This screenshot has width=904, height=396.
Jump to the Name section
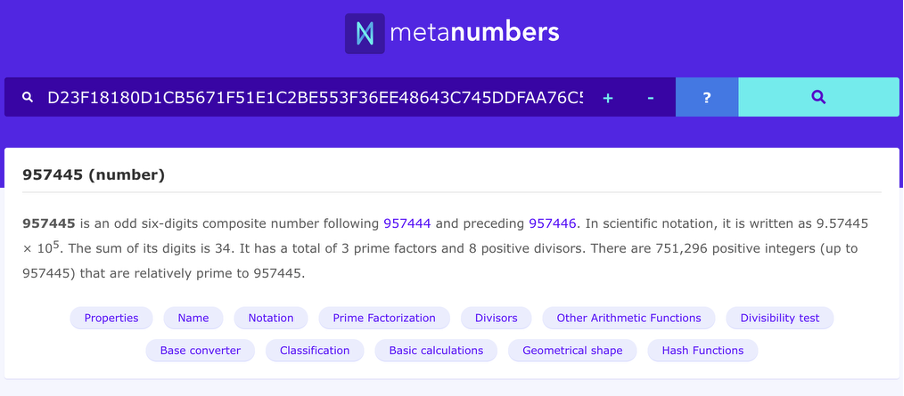click(x=193, y=318)
